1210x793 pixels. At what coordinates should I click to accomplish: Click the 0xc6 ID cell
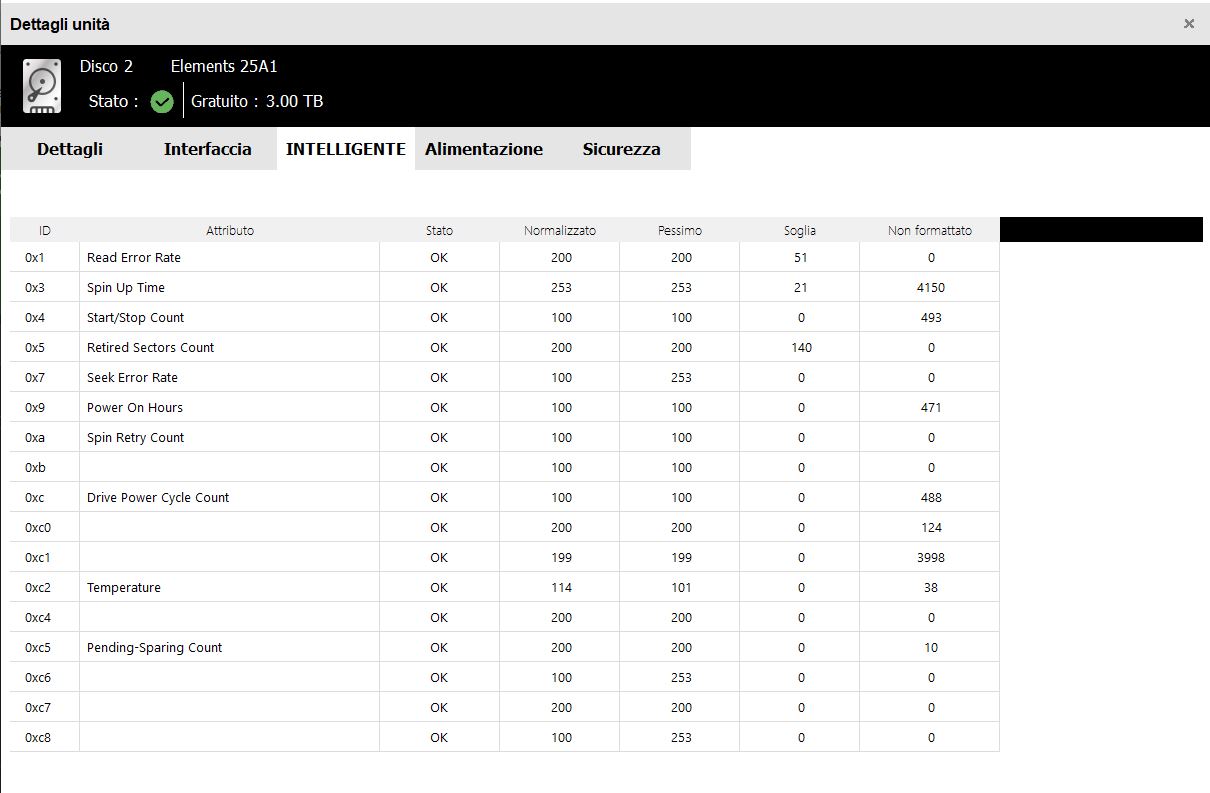pos(45,677)
